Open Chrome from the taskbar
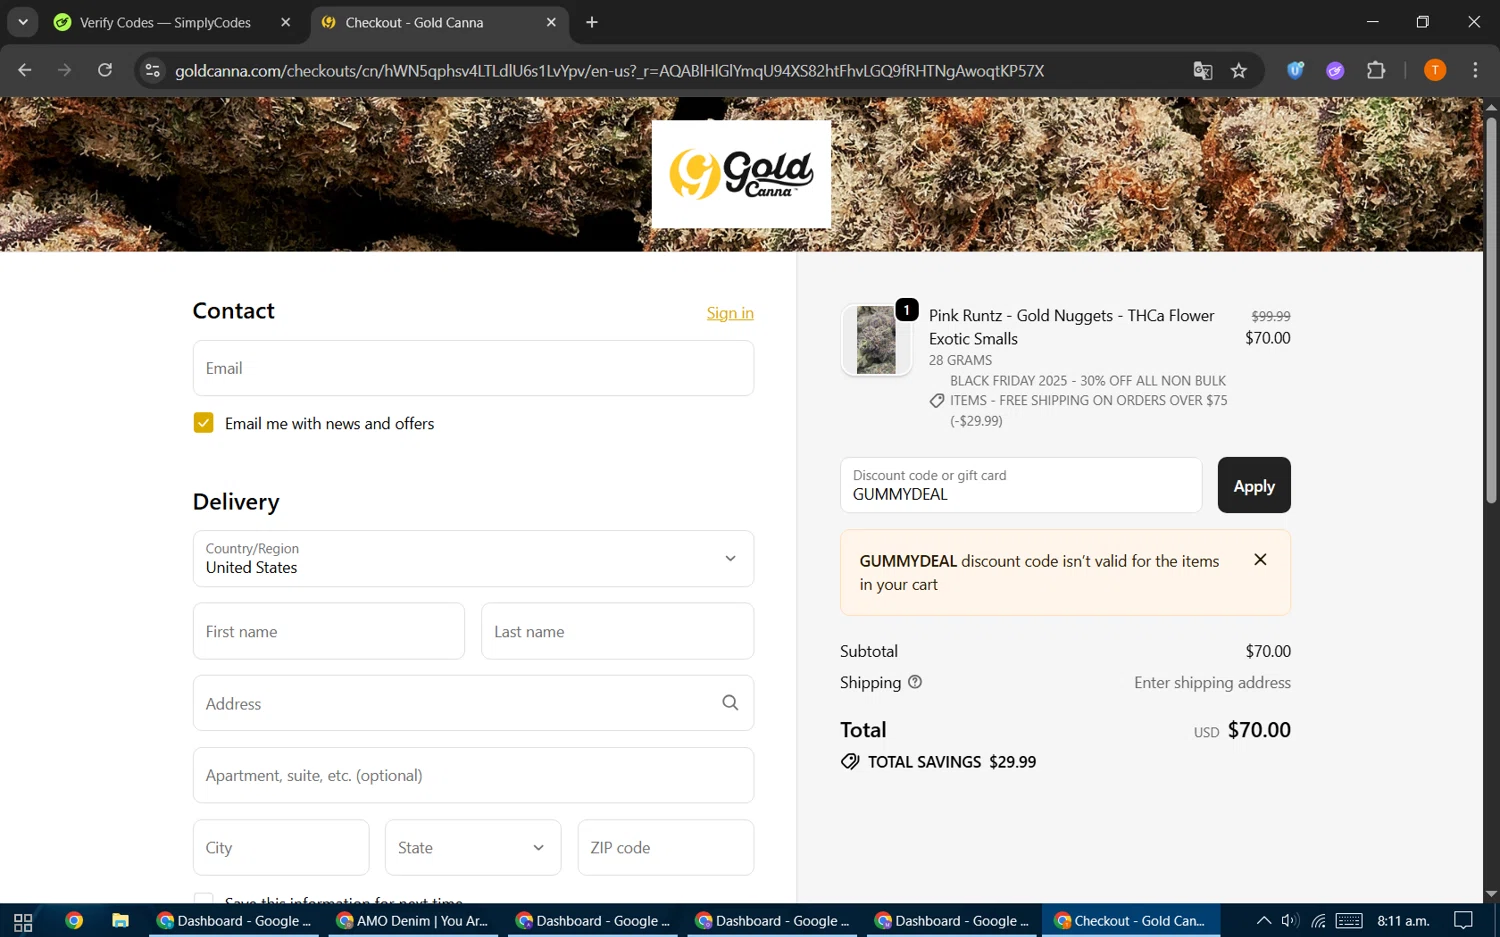The image size is (1500, 937). pyautogui.click(x=74, y=921)
